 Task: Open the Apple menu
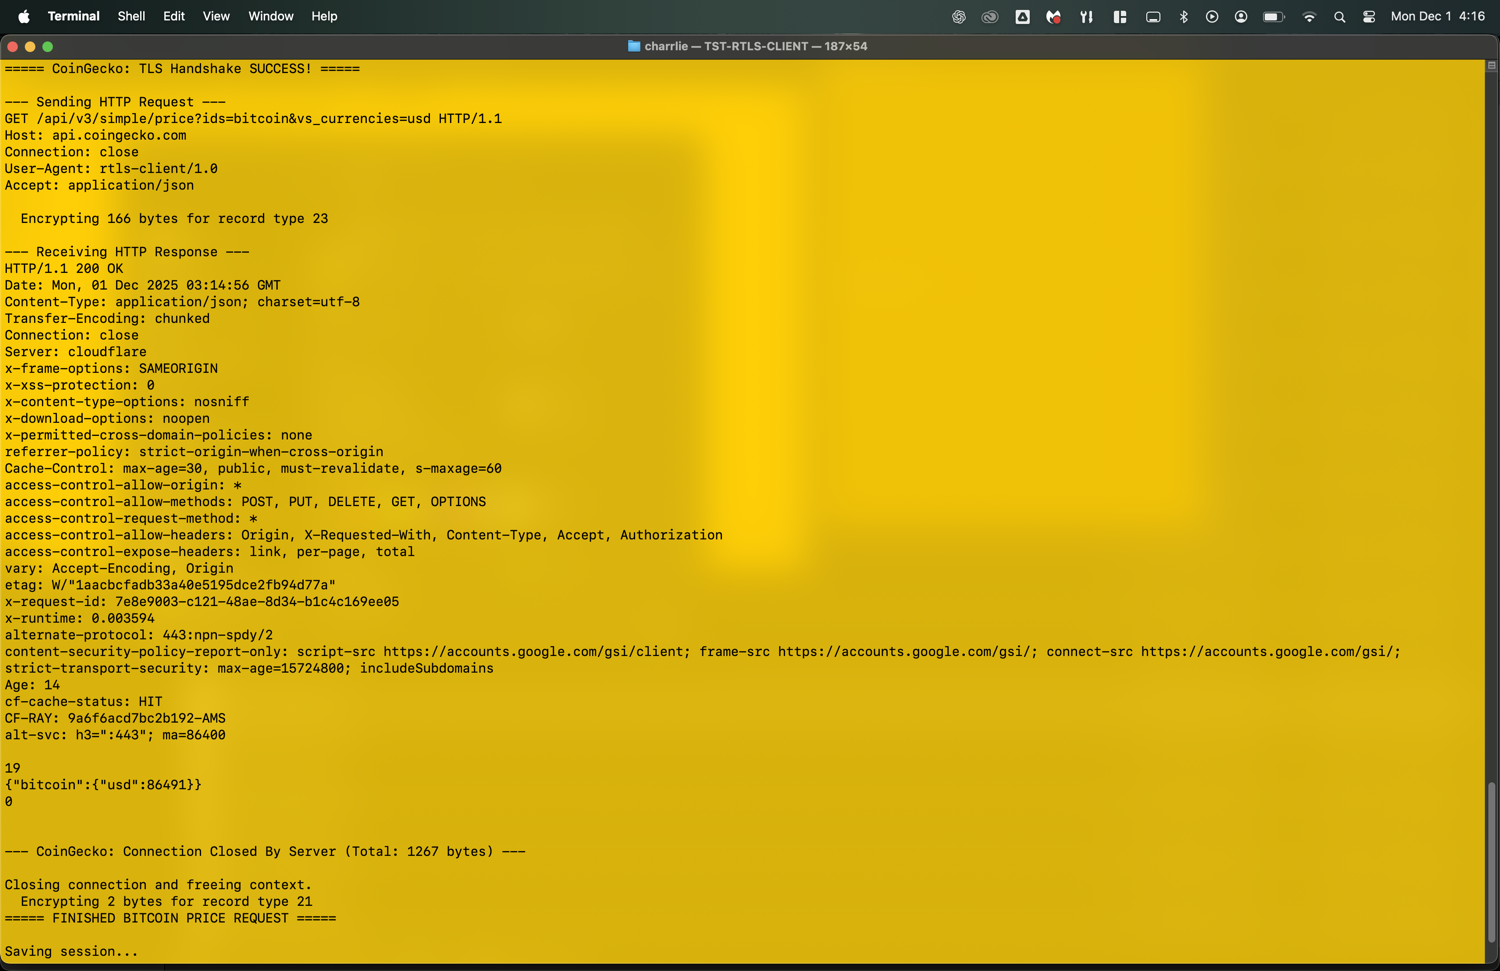pyautogui.click(x=23, y=17)
